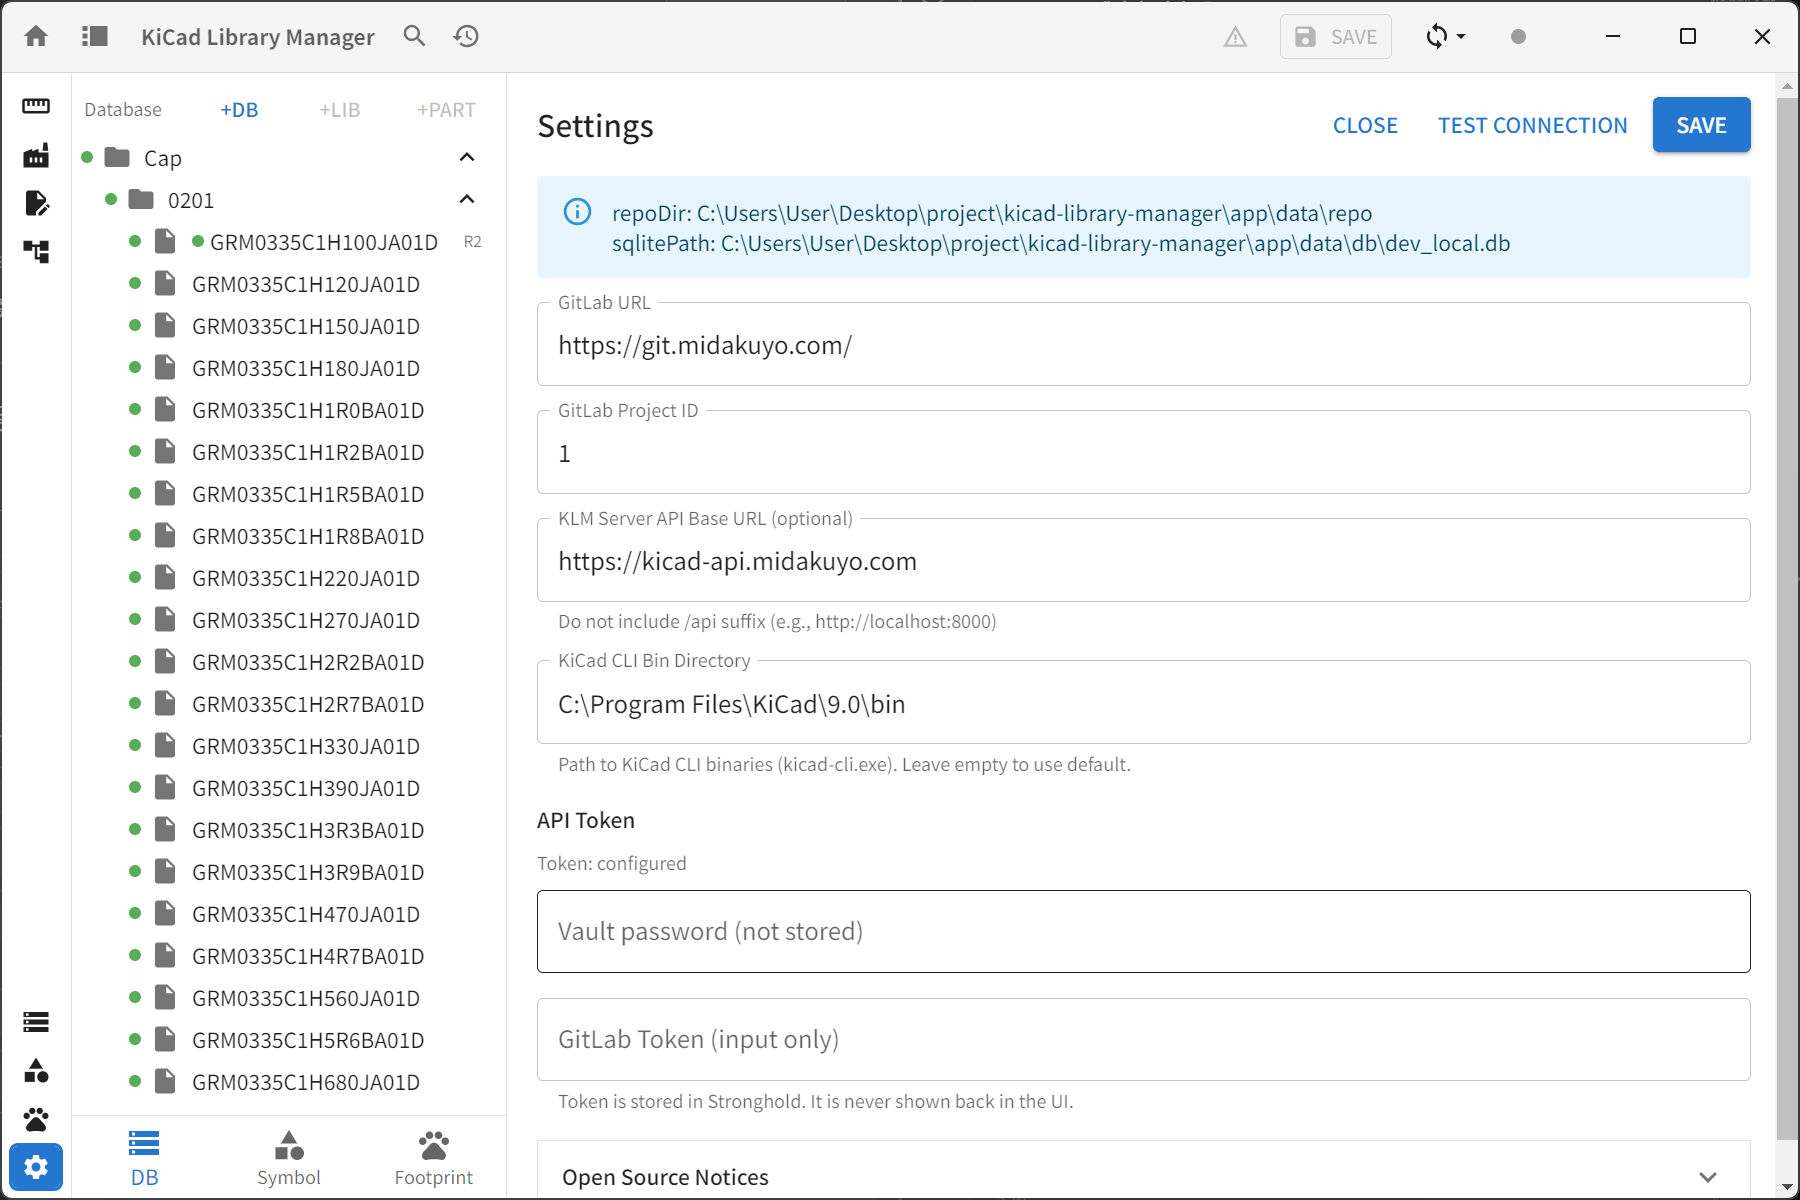This screenshot has width=1800, height=1200.
Task: Expand Open Source Notices section
Action: coord(1143,1177)
